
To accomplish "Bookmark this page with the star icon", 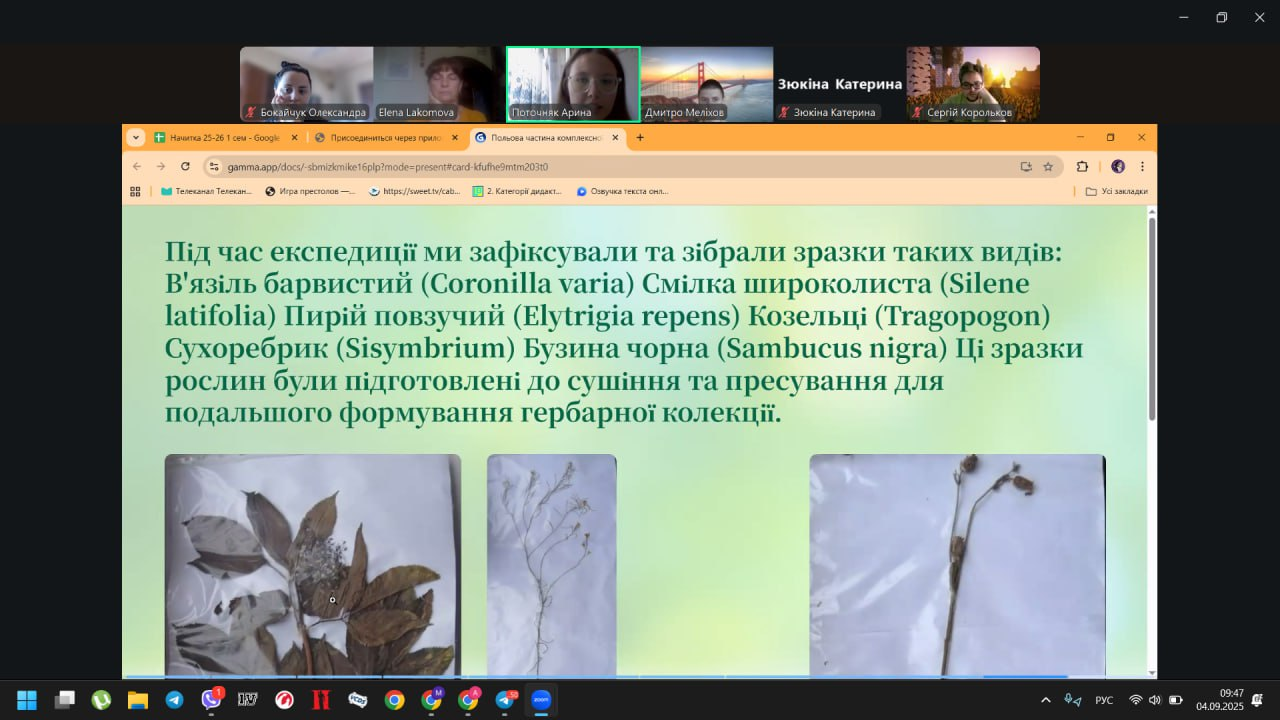I will coord(1048,166).
